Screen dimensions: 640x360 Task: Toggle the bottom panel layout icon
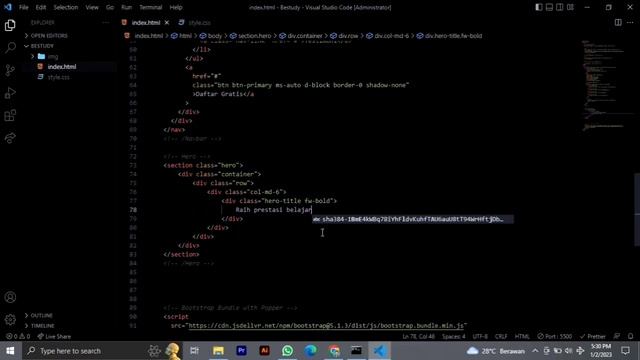point(549,7)
